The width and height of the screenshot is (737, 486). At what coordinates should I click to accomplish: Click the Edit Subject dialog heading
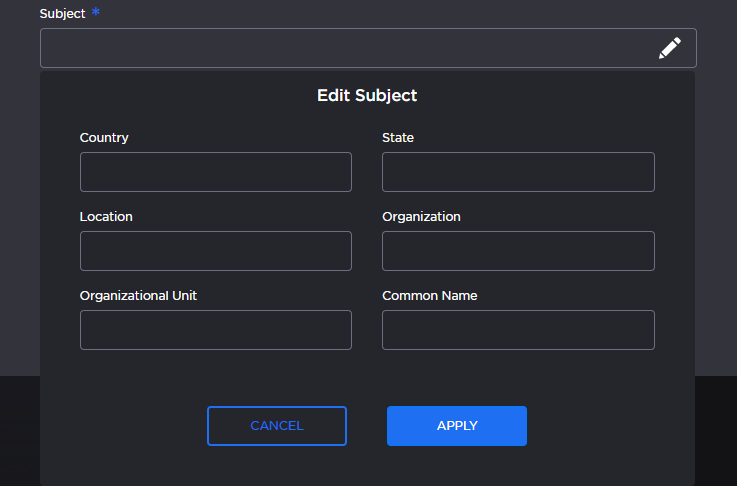[367, 96]
